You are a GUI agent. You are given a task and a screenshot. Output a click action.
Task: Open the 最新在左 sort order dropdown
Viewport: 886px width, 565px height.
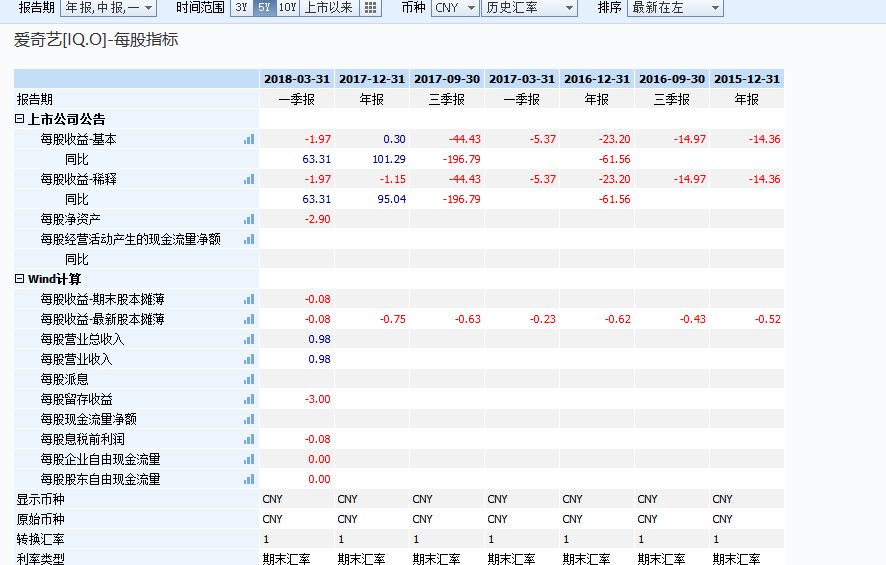(675, 8)
